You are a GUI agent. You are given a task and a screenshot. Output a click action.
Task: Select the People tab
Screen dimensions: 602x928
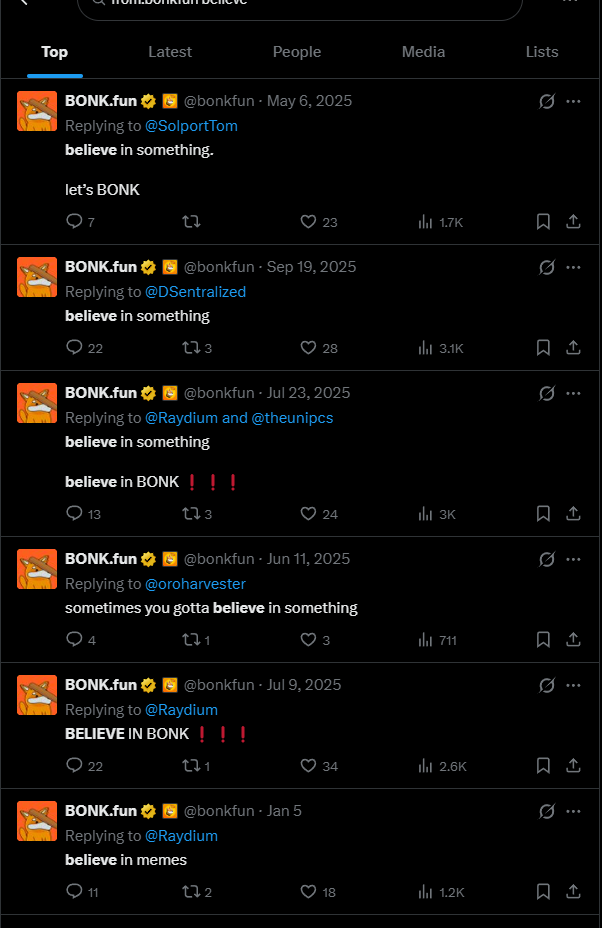[297, 52]
